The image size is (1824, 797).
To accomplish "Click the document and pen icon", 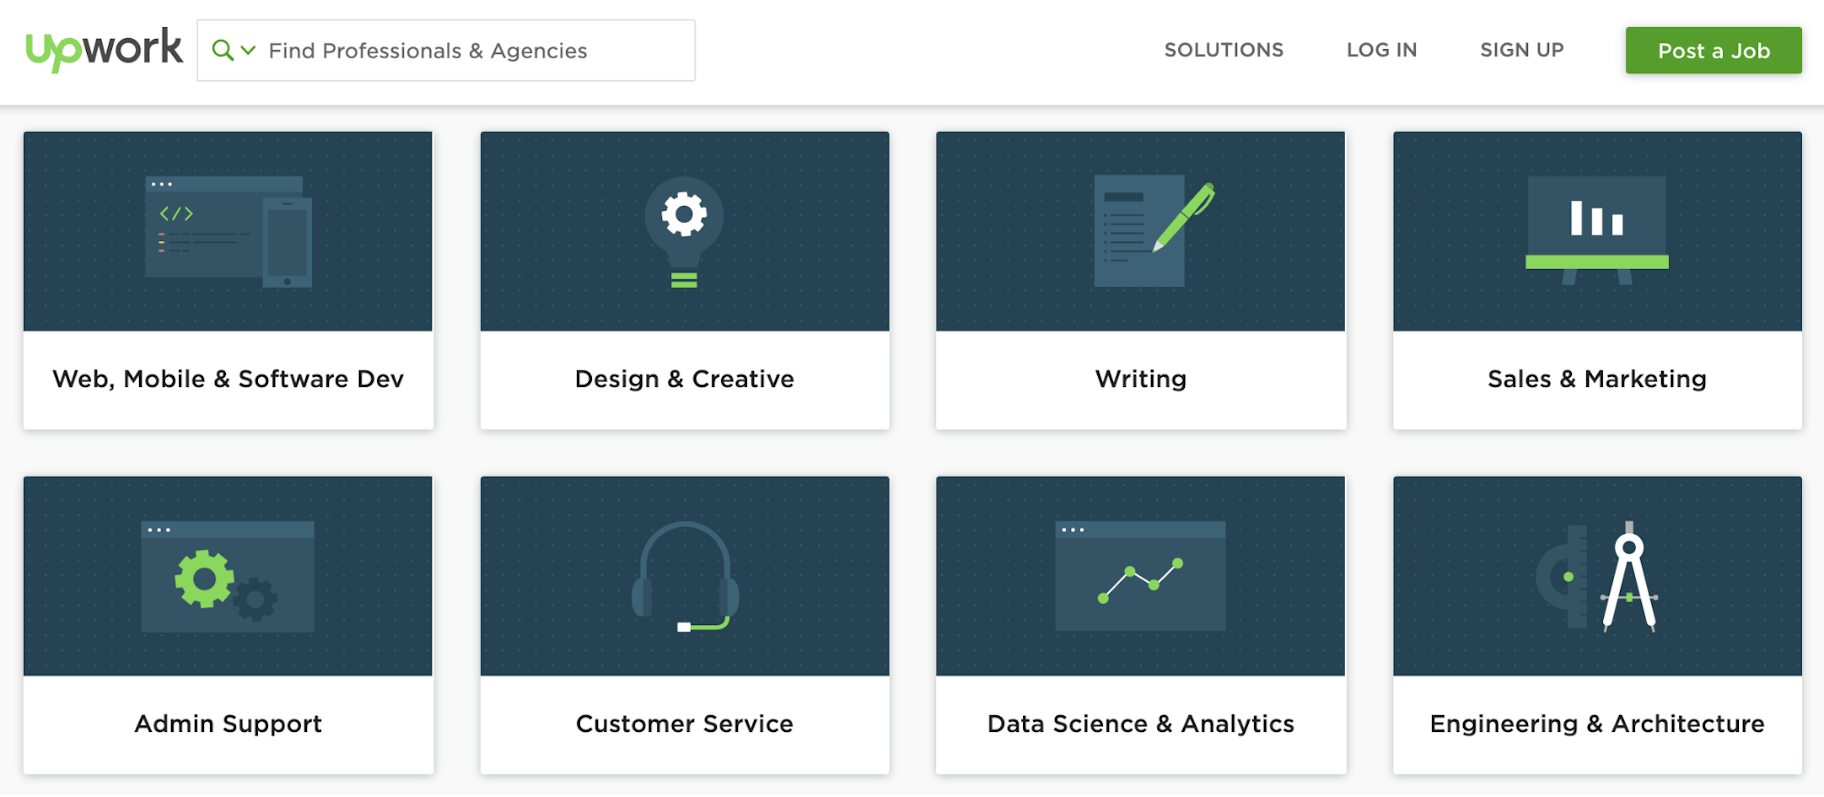I will tap(1152, 232).
